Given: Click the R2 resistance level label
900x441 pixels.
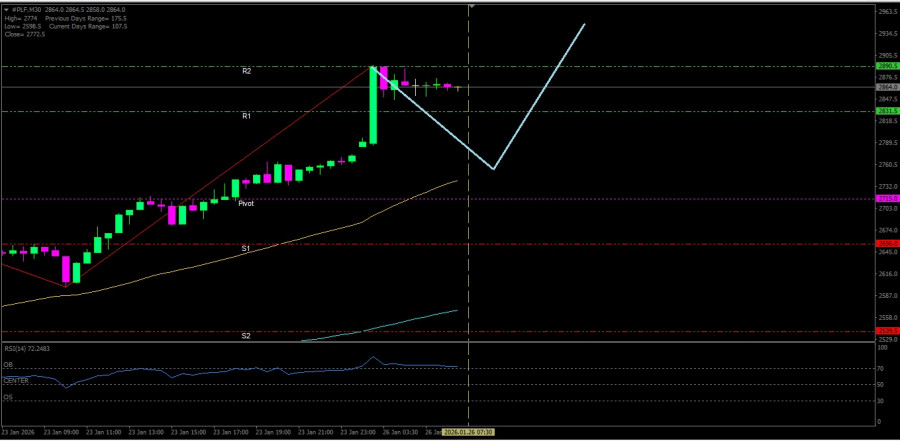Looking at the screenshot, I should point(246,72).
